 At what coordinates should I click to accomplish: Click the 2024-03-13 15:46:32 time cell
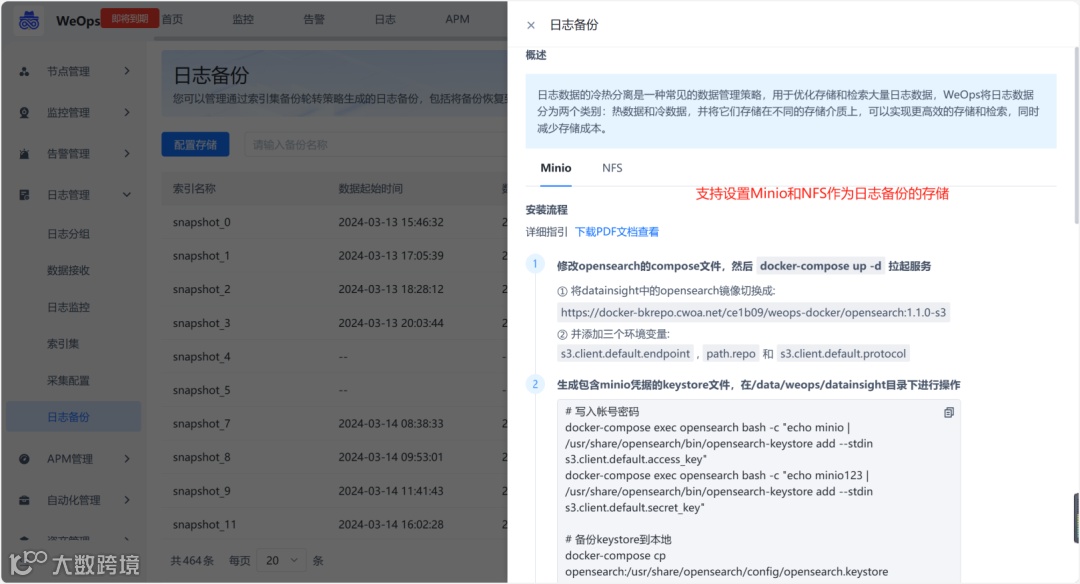tap(391, 222)
